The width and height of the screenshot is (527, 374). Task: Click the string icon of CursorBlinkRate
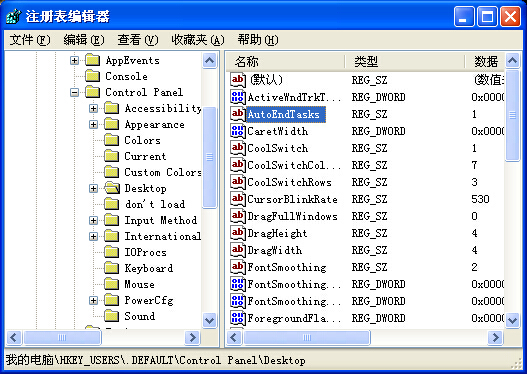(x=238, y=199)
